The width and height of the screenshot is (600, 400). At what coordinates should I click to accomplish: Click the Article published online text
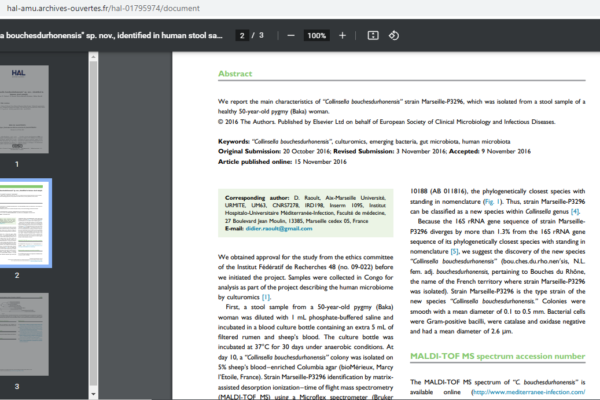tap(255, 162)
